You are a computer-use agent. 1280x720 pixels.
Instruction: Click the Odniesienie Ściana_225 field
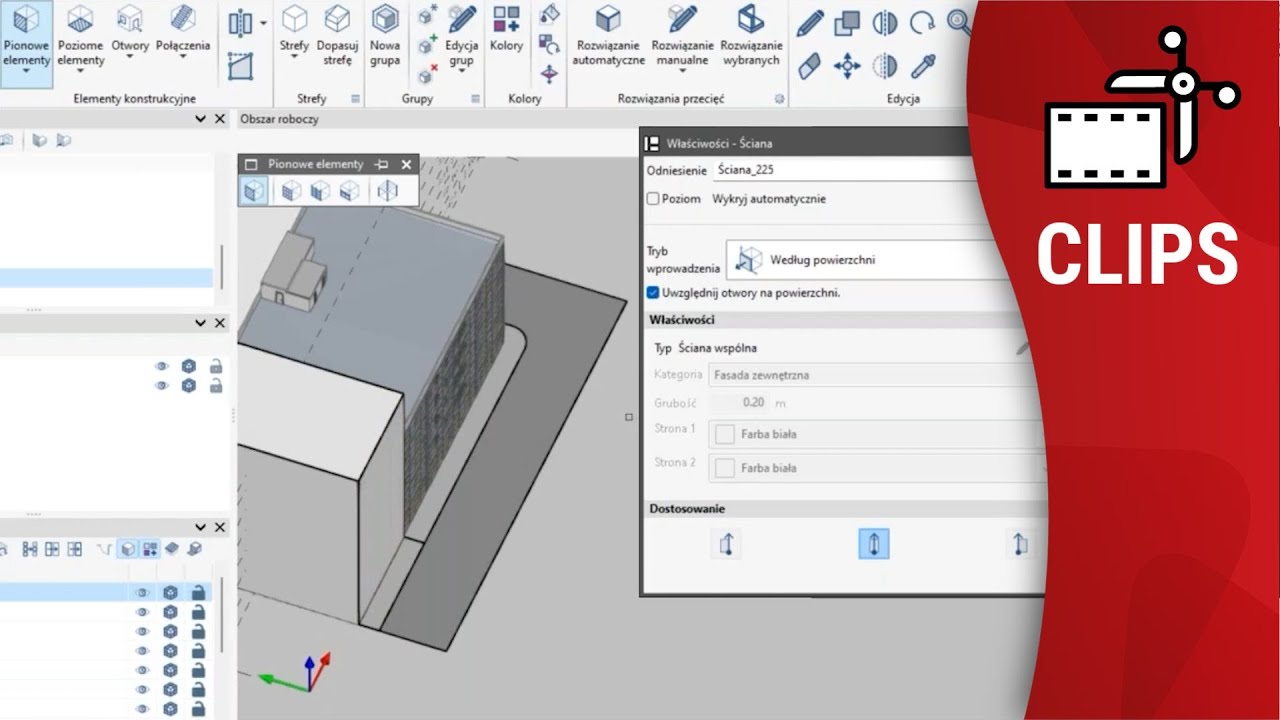(x=850, y=170)
